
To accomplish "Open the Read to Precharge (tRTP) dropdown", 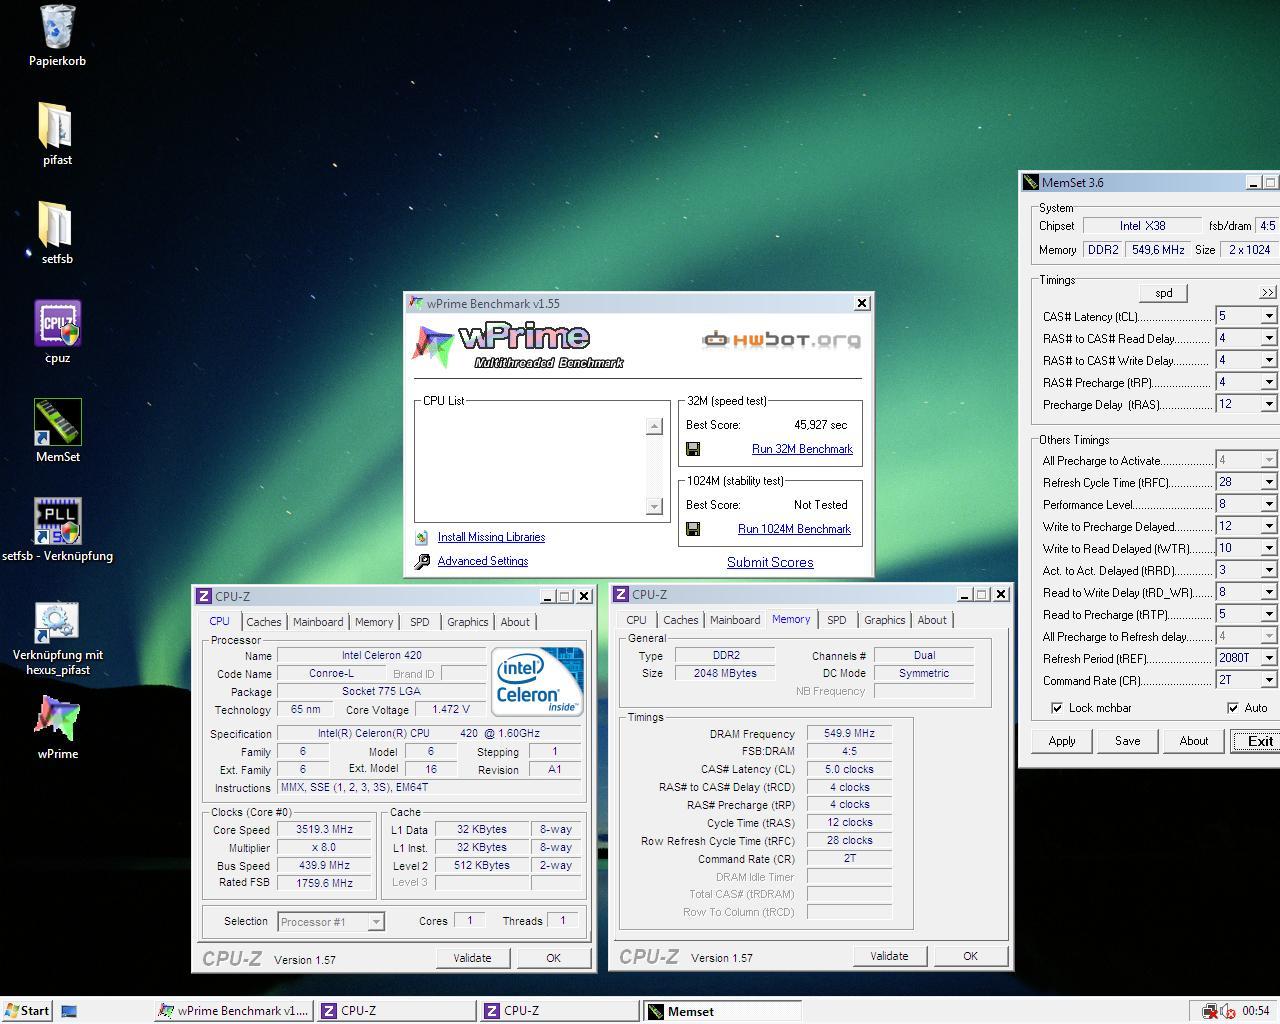I will point(1269,614).
